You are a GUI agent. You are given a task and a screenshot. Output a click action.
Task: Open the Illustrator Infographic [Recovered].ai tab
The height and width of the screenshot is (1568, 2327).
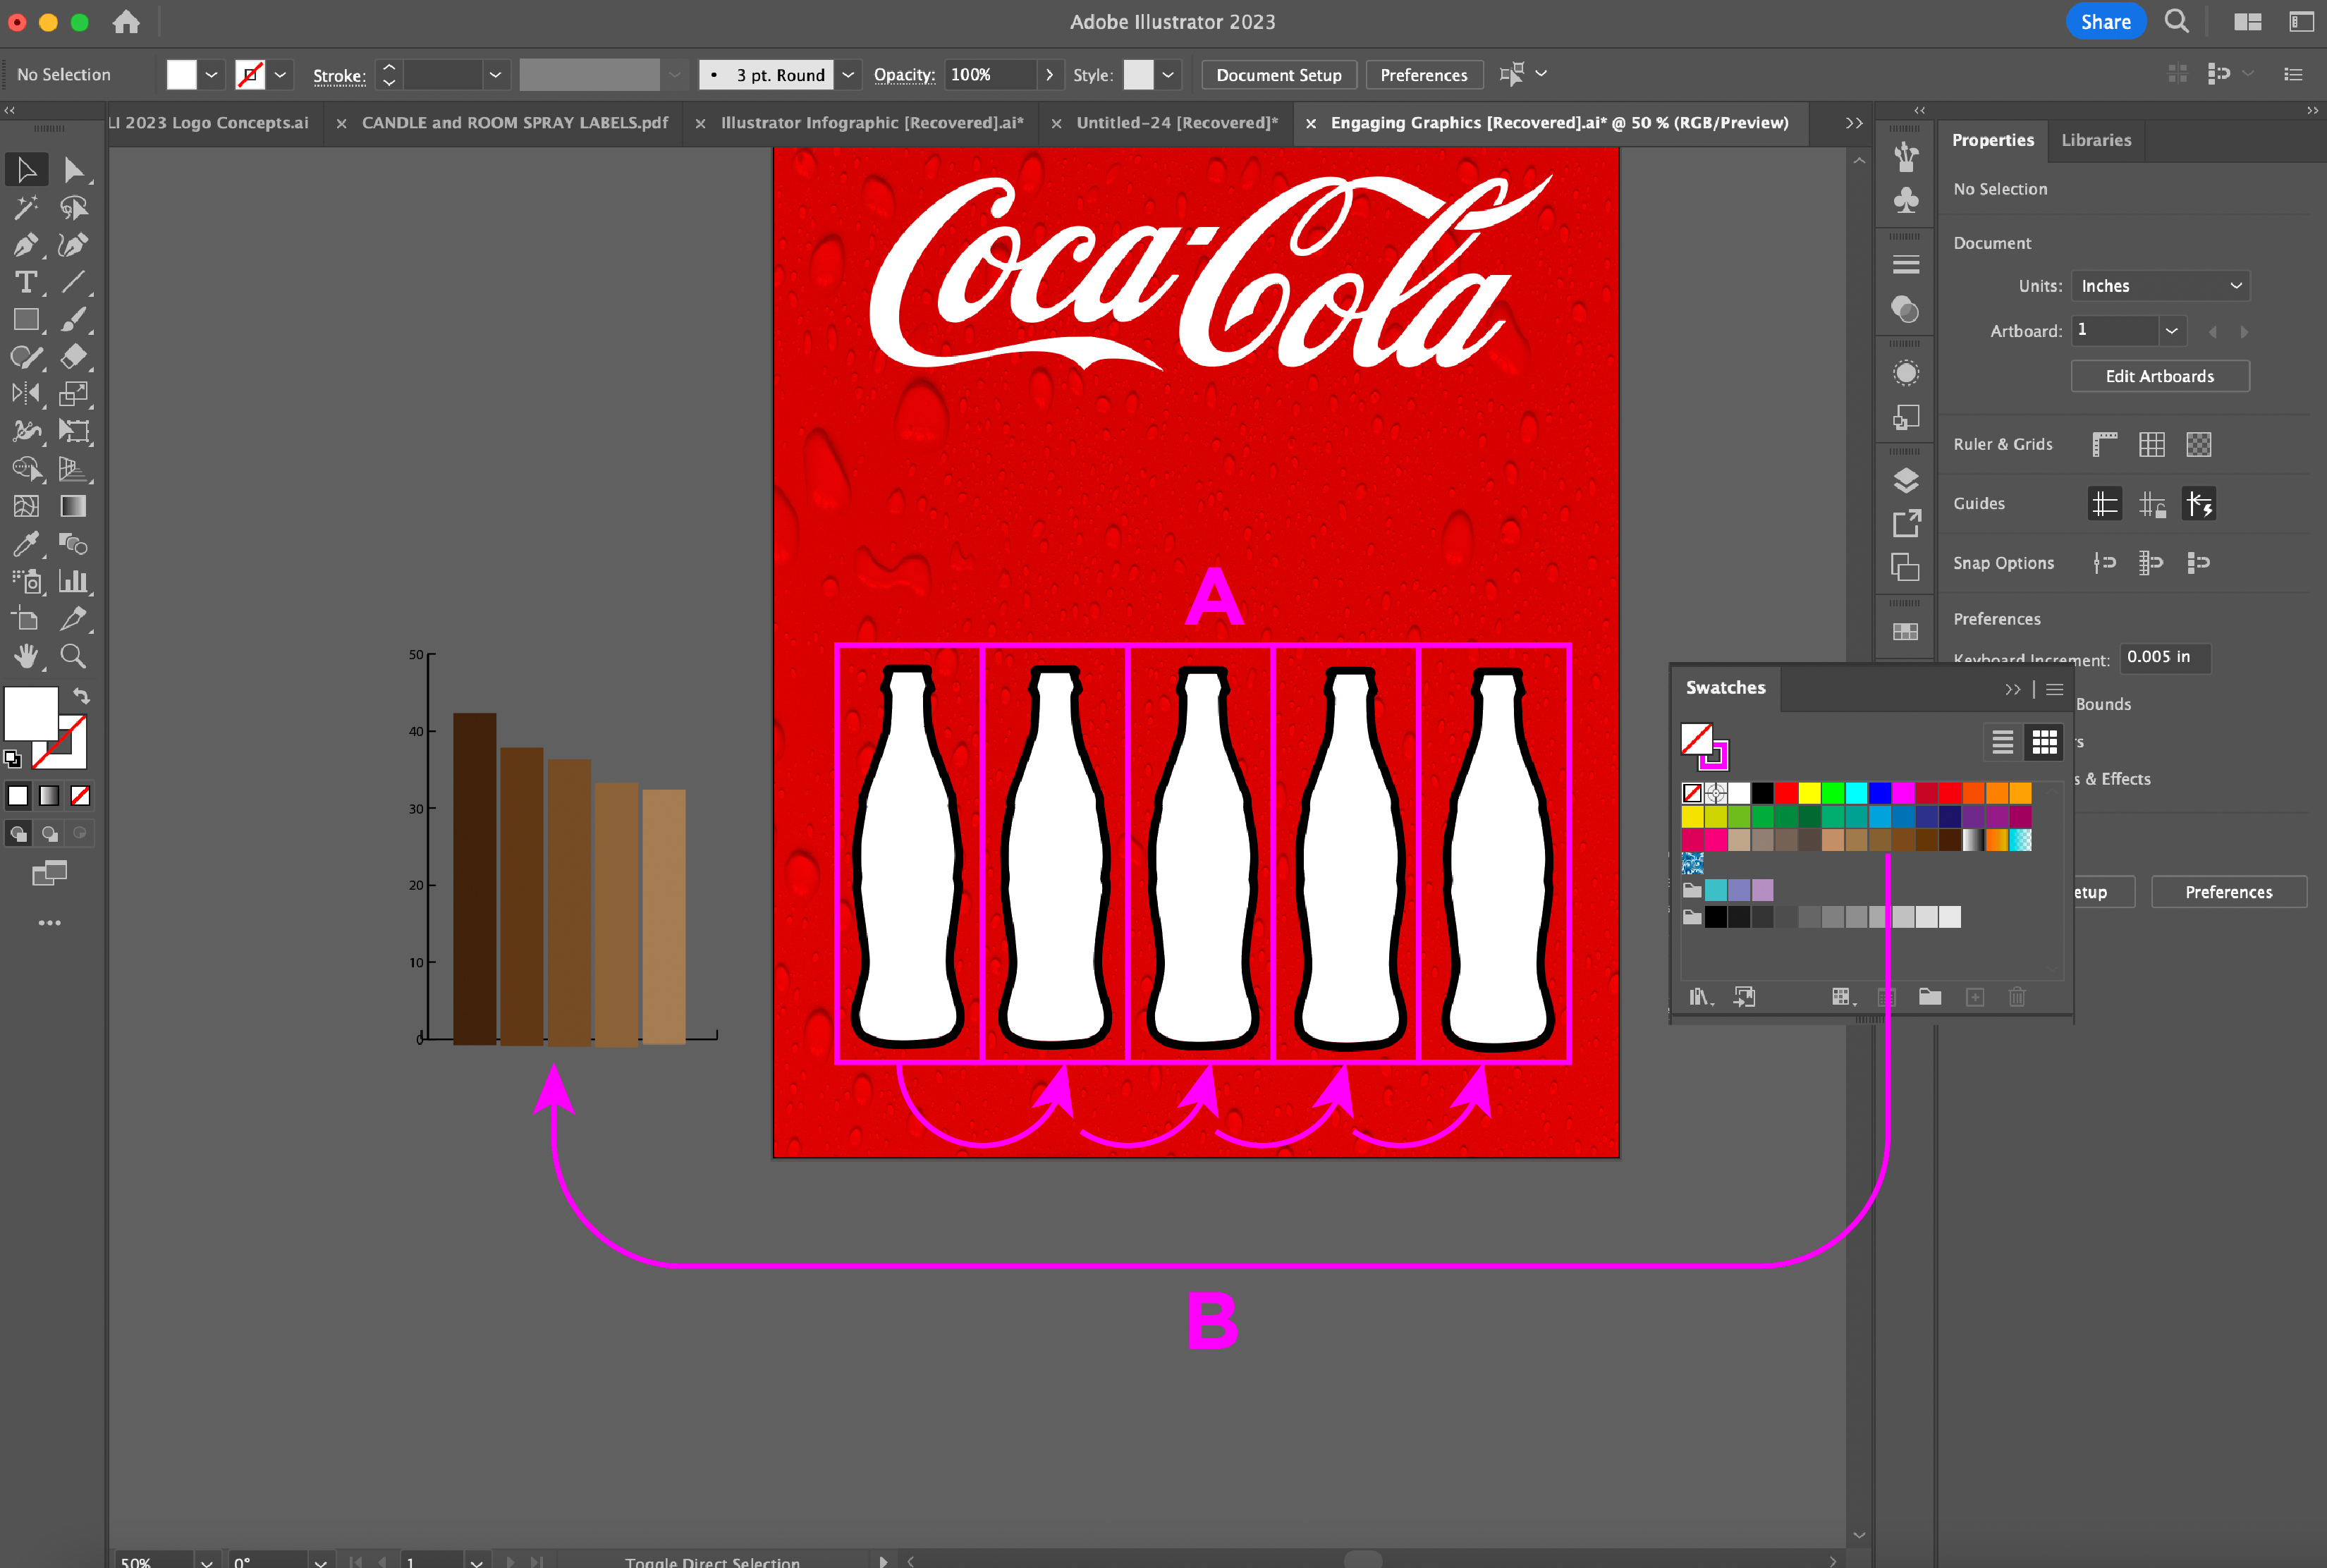point(871,123)
